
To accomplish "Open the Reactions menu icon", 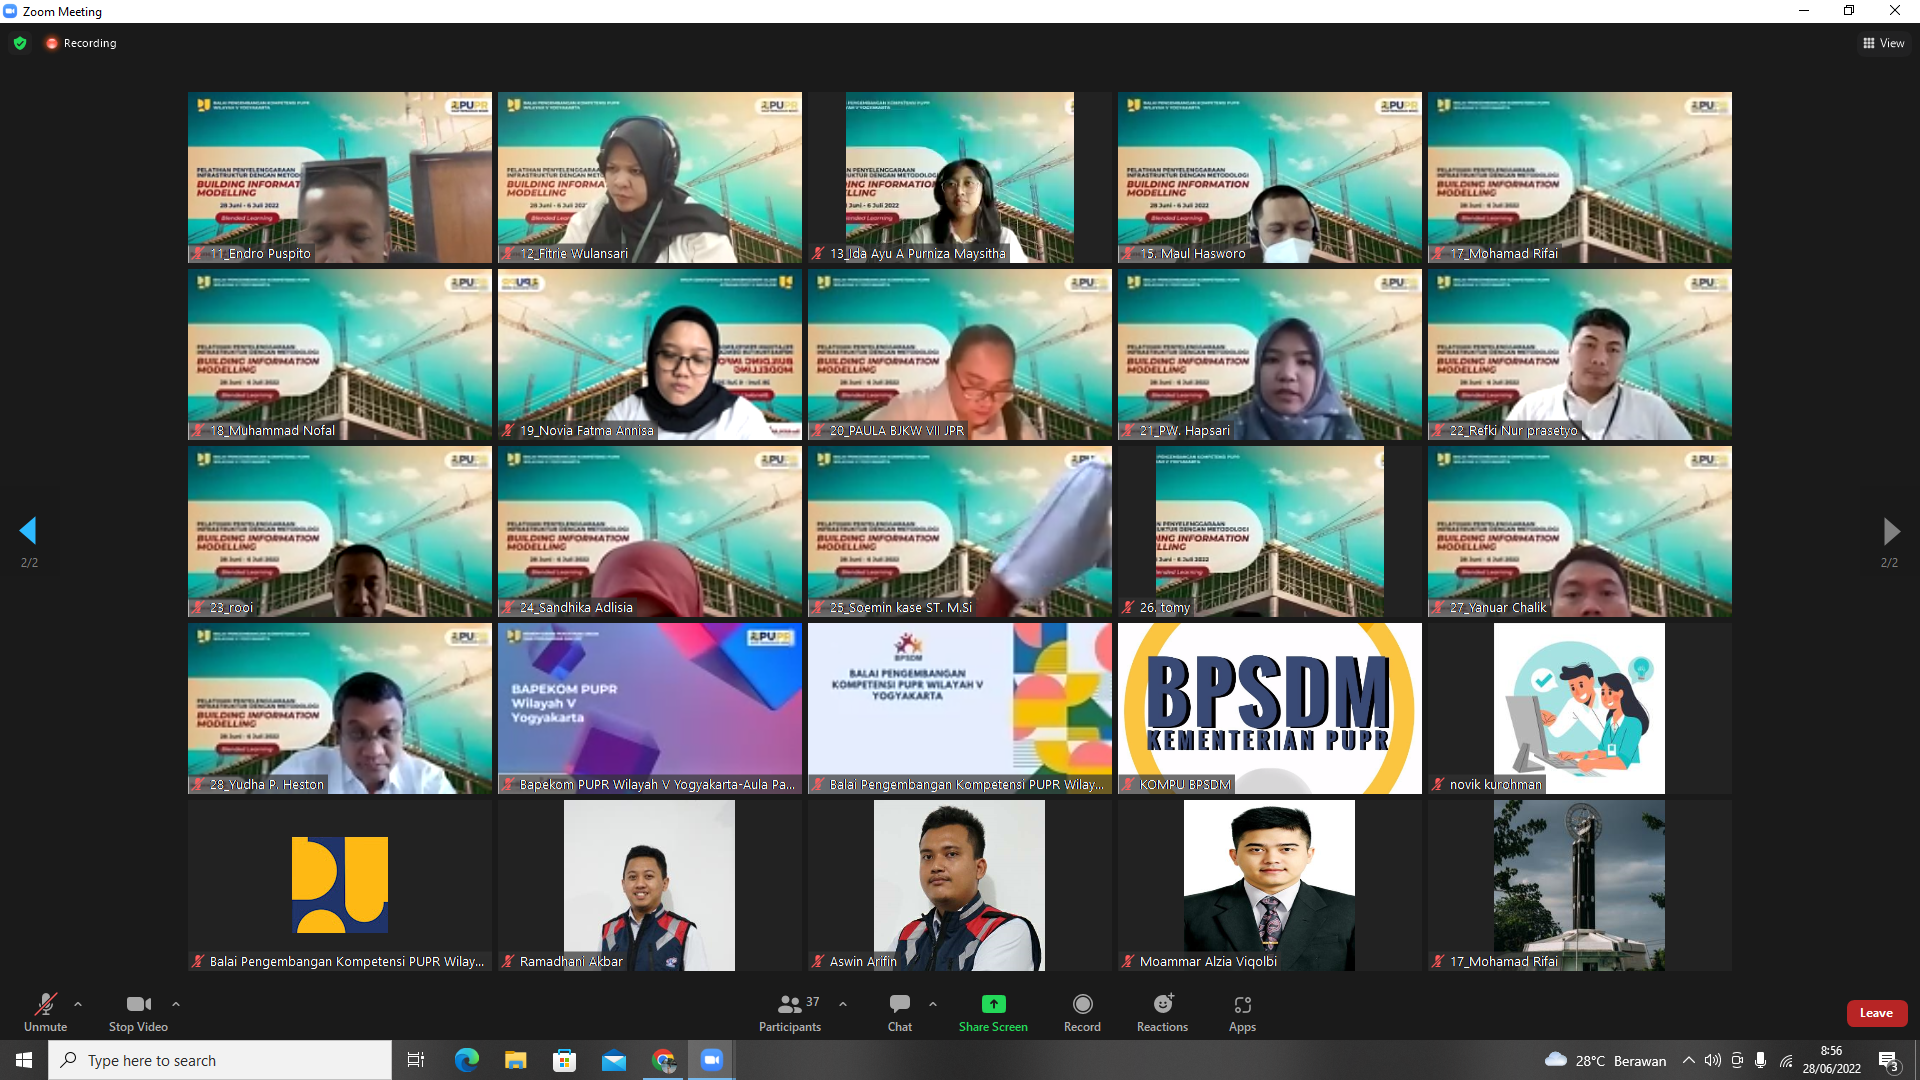I will point(1162,1004).
